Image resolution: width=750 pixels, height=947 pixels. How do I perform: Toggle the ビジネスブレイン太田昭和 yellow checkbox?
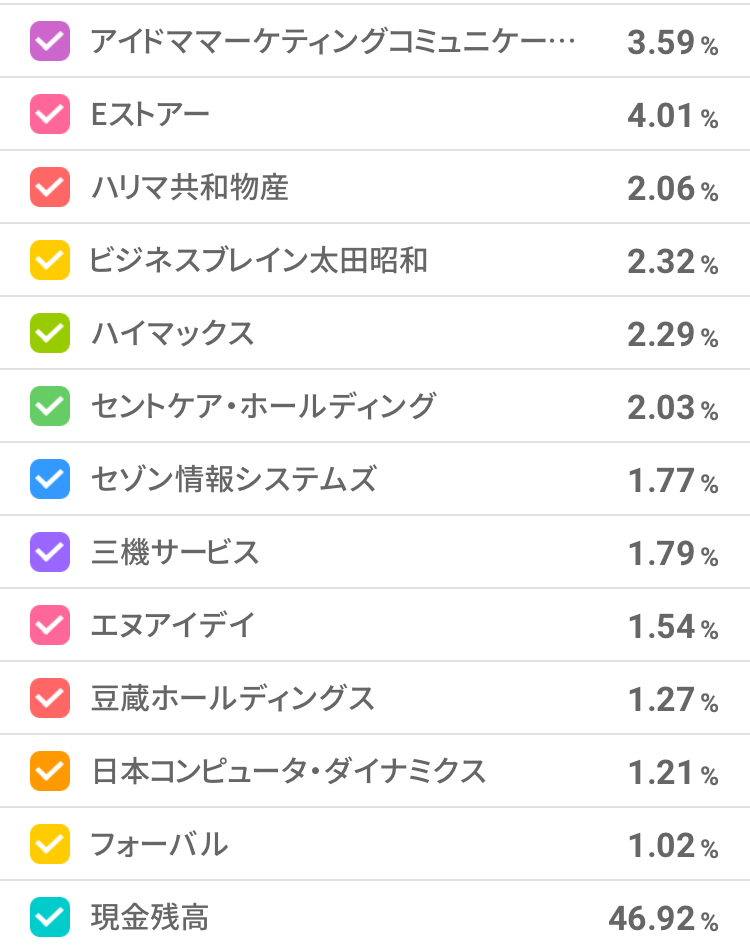click(50, 260)
